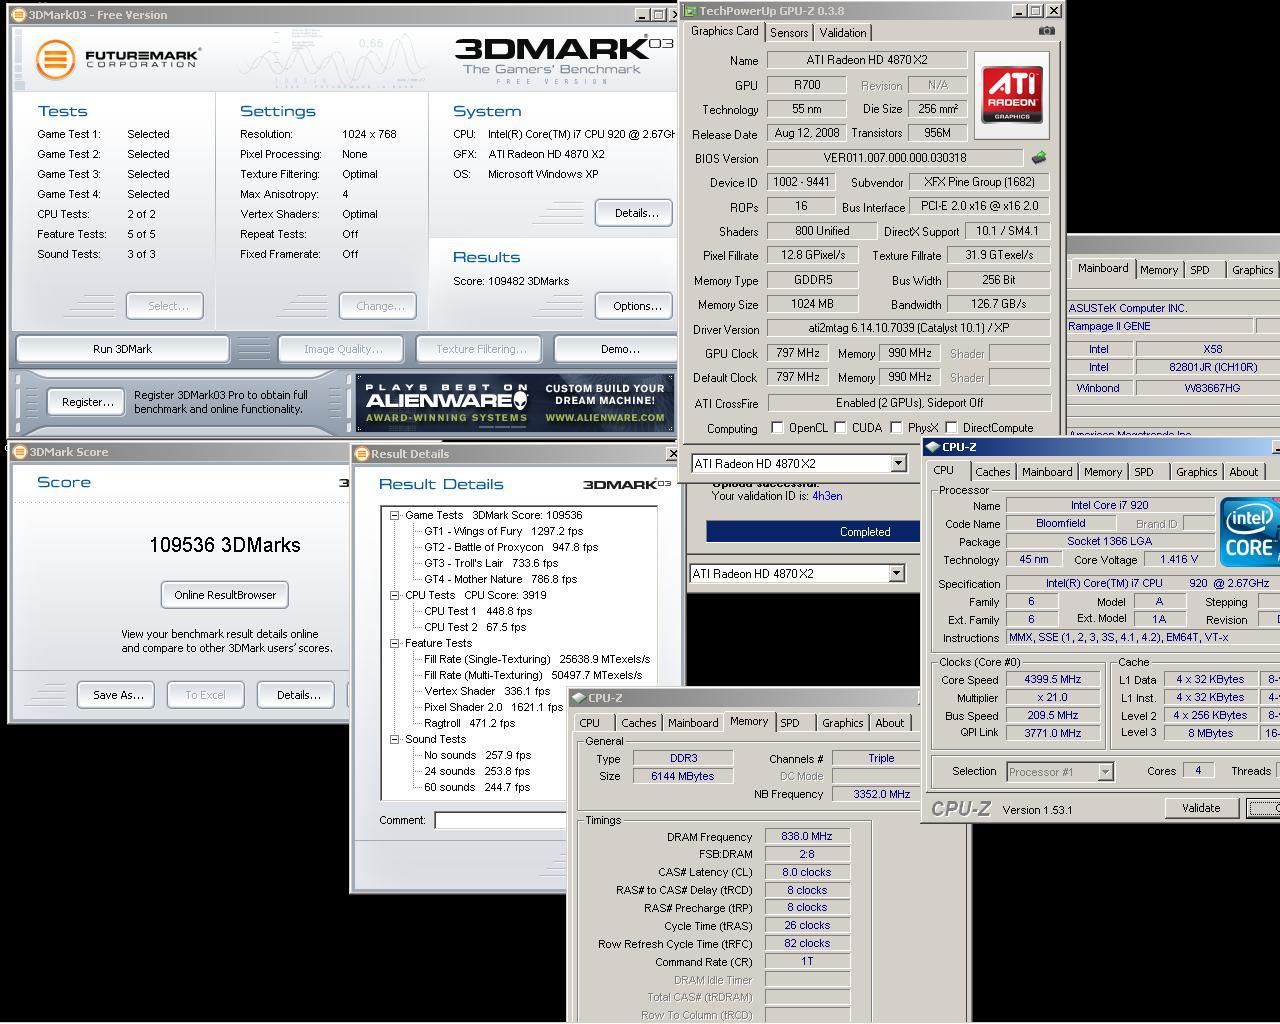Open Texture Filtering button

click(x=480, y=349)
